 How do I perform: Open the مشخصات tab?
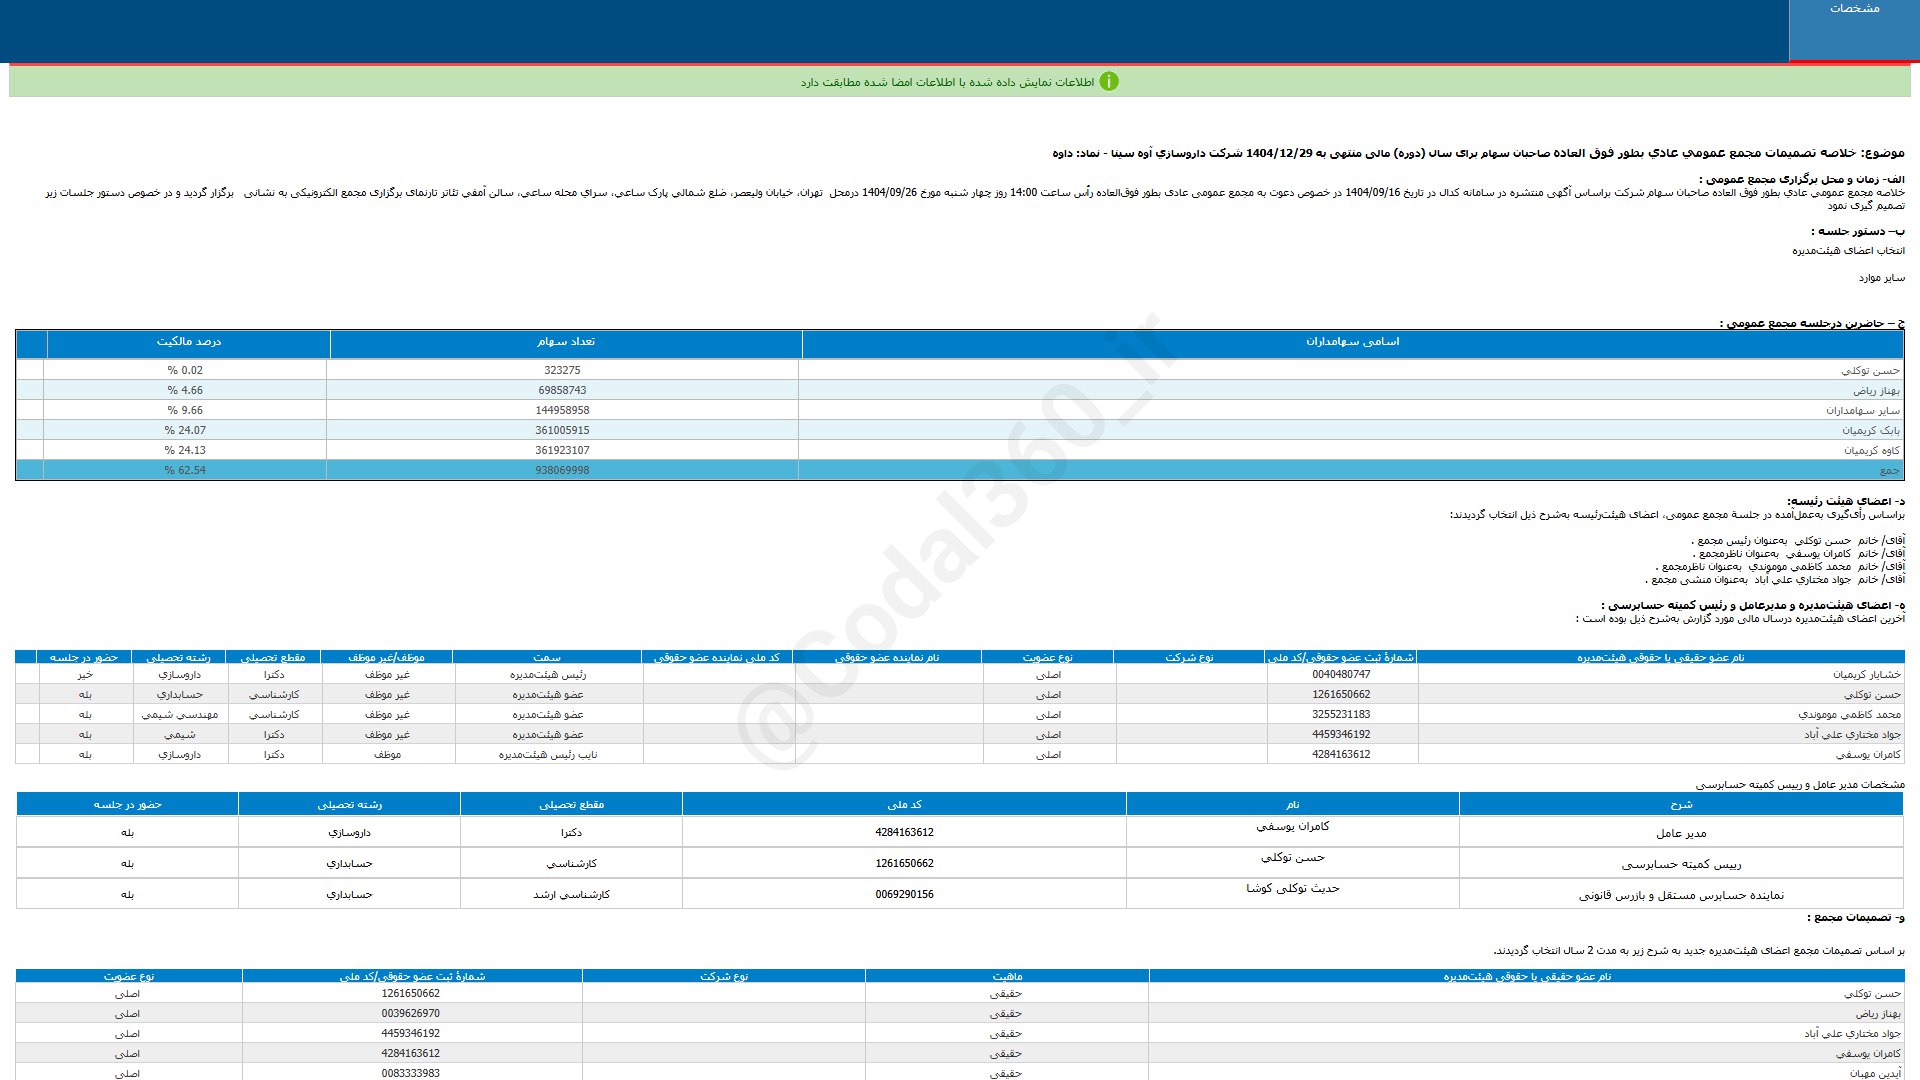[x=1854, y=9]
